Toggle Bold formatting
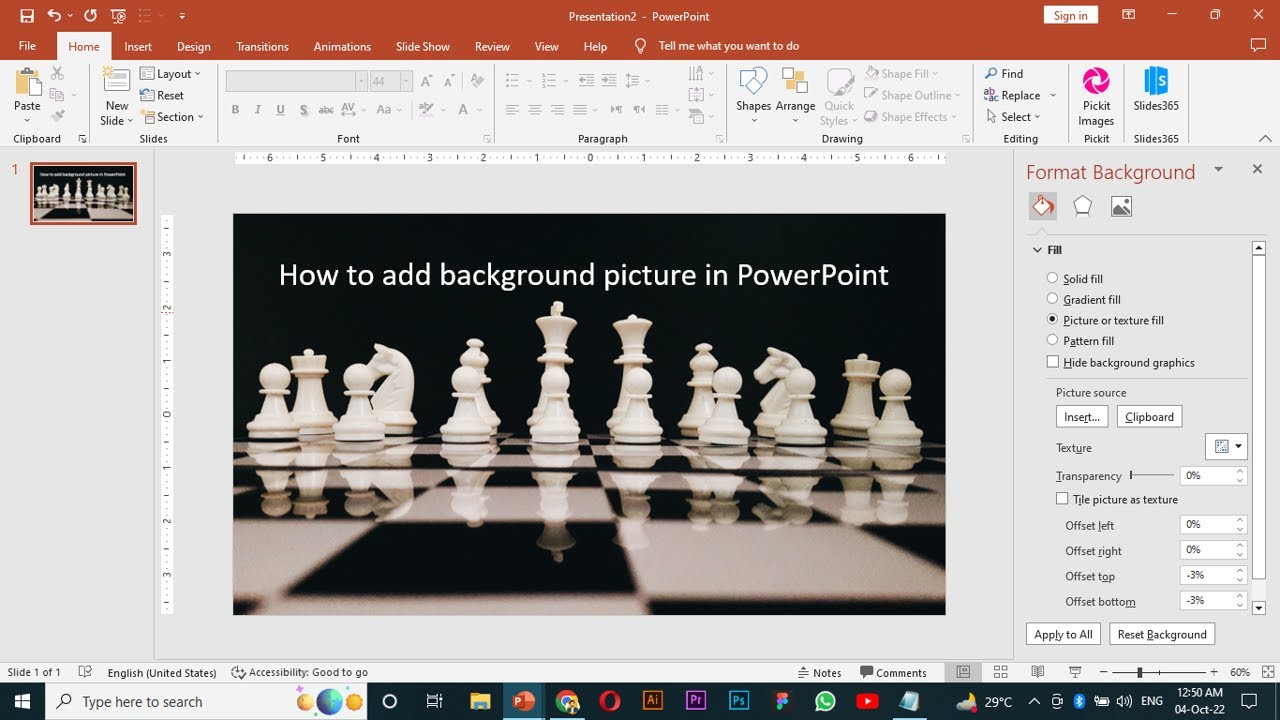The height and width of the screenshot is (720, 1280). 235,110
